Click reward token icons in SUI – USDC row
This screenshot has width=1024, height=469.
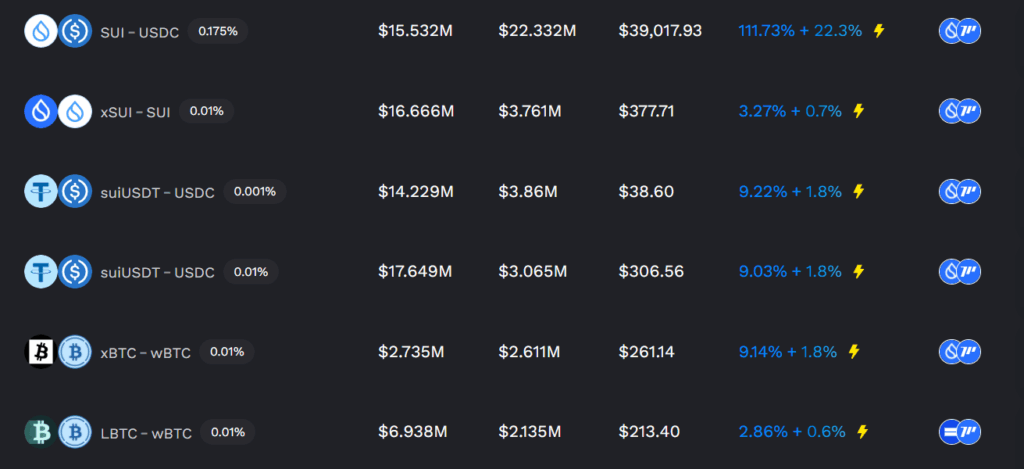(x=959, y=31)
